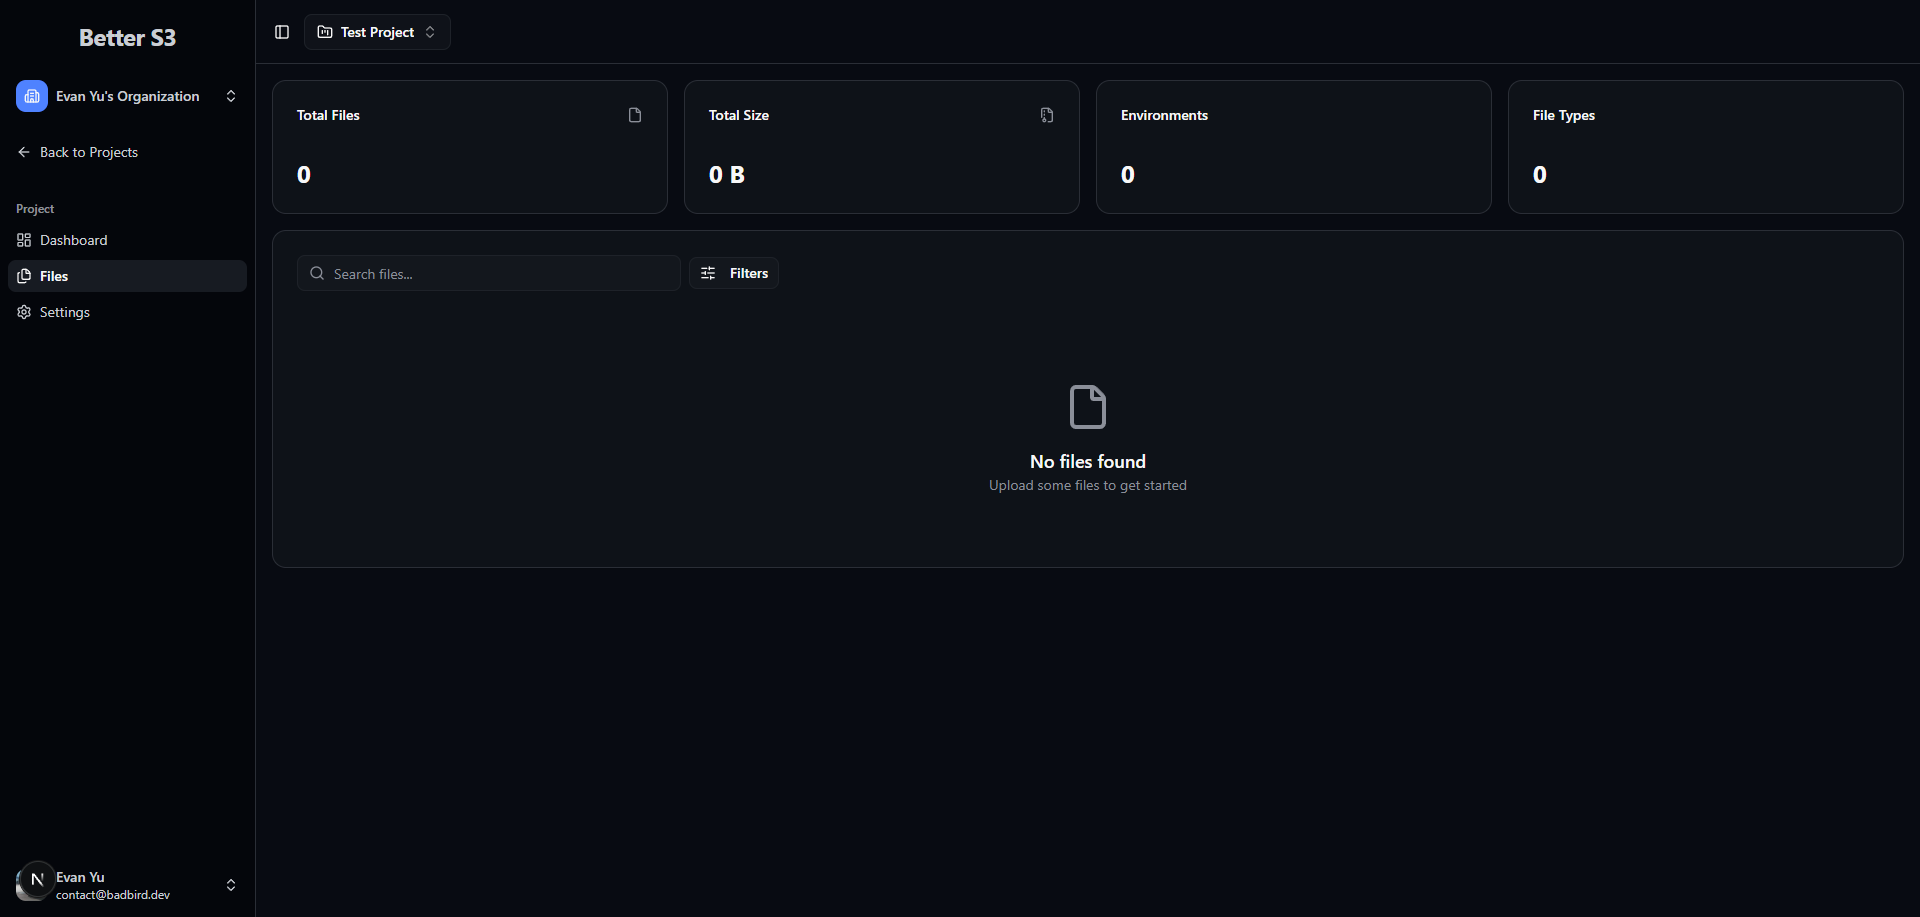1920x917 pixels.
Task: Open the Test Project switcher dropdown
Action: click(x=377, y=32)
